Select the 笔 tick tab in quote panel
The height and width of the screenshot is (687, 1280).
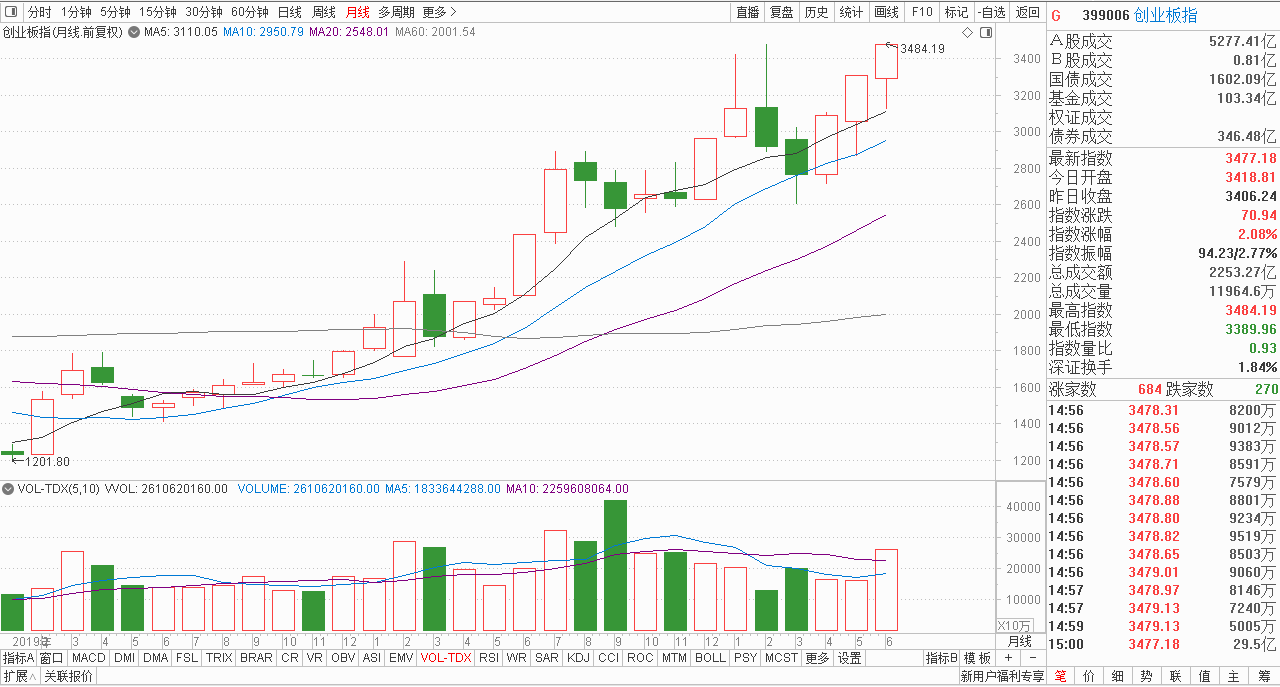[1060, 676]
